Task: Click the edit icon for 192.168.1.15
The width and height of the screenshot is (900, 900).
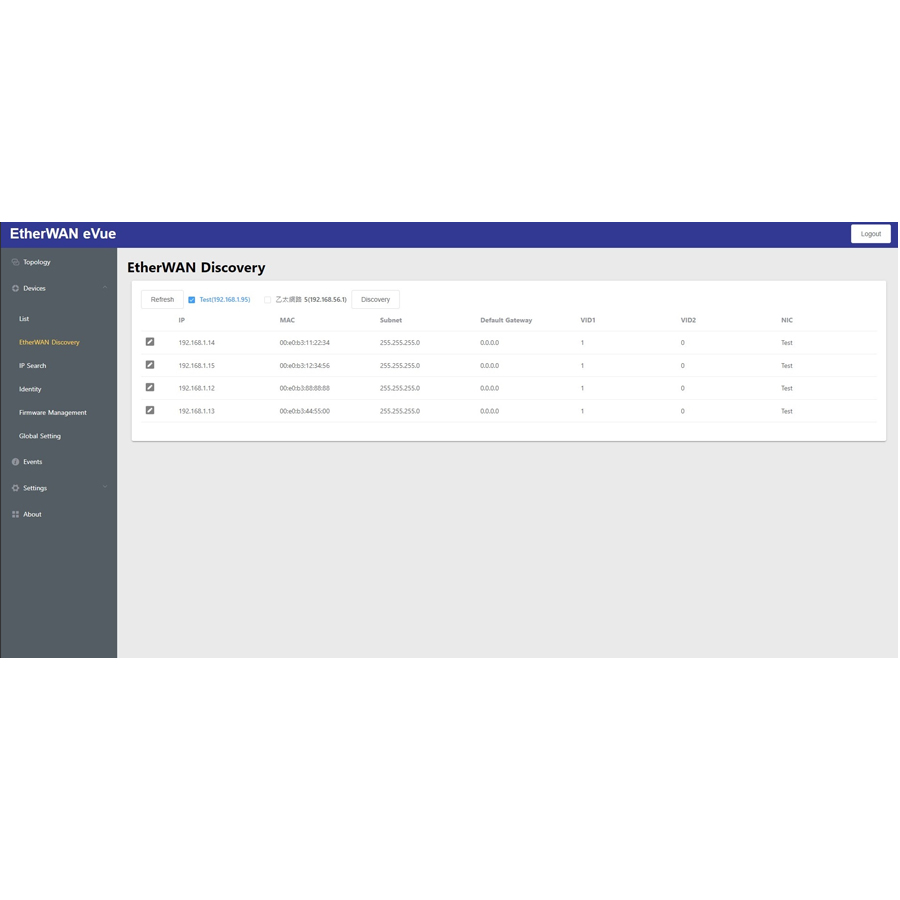Action: coord(150,365)
